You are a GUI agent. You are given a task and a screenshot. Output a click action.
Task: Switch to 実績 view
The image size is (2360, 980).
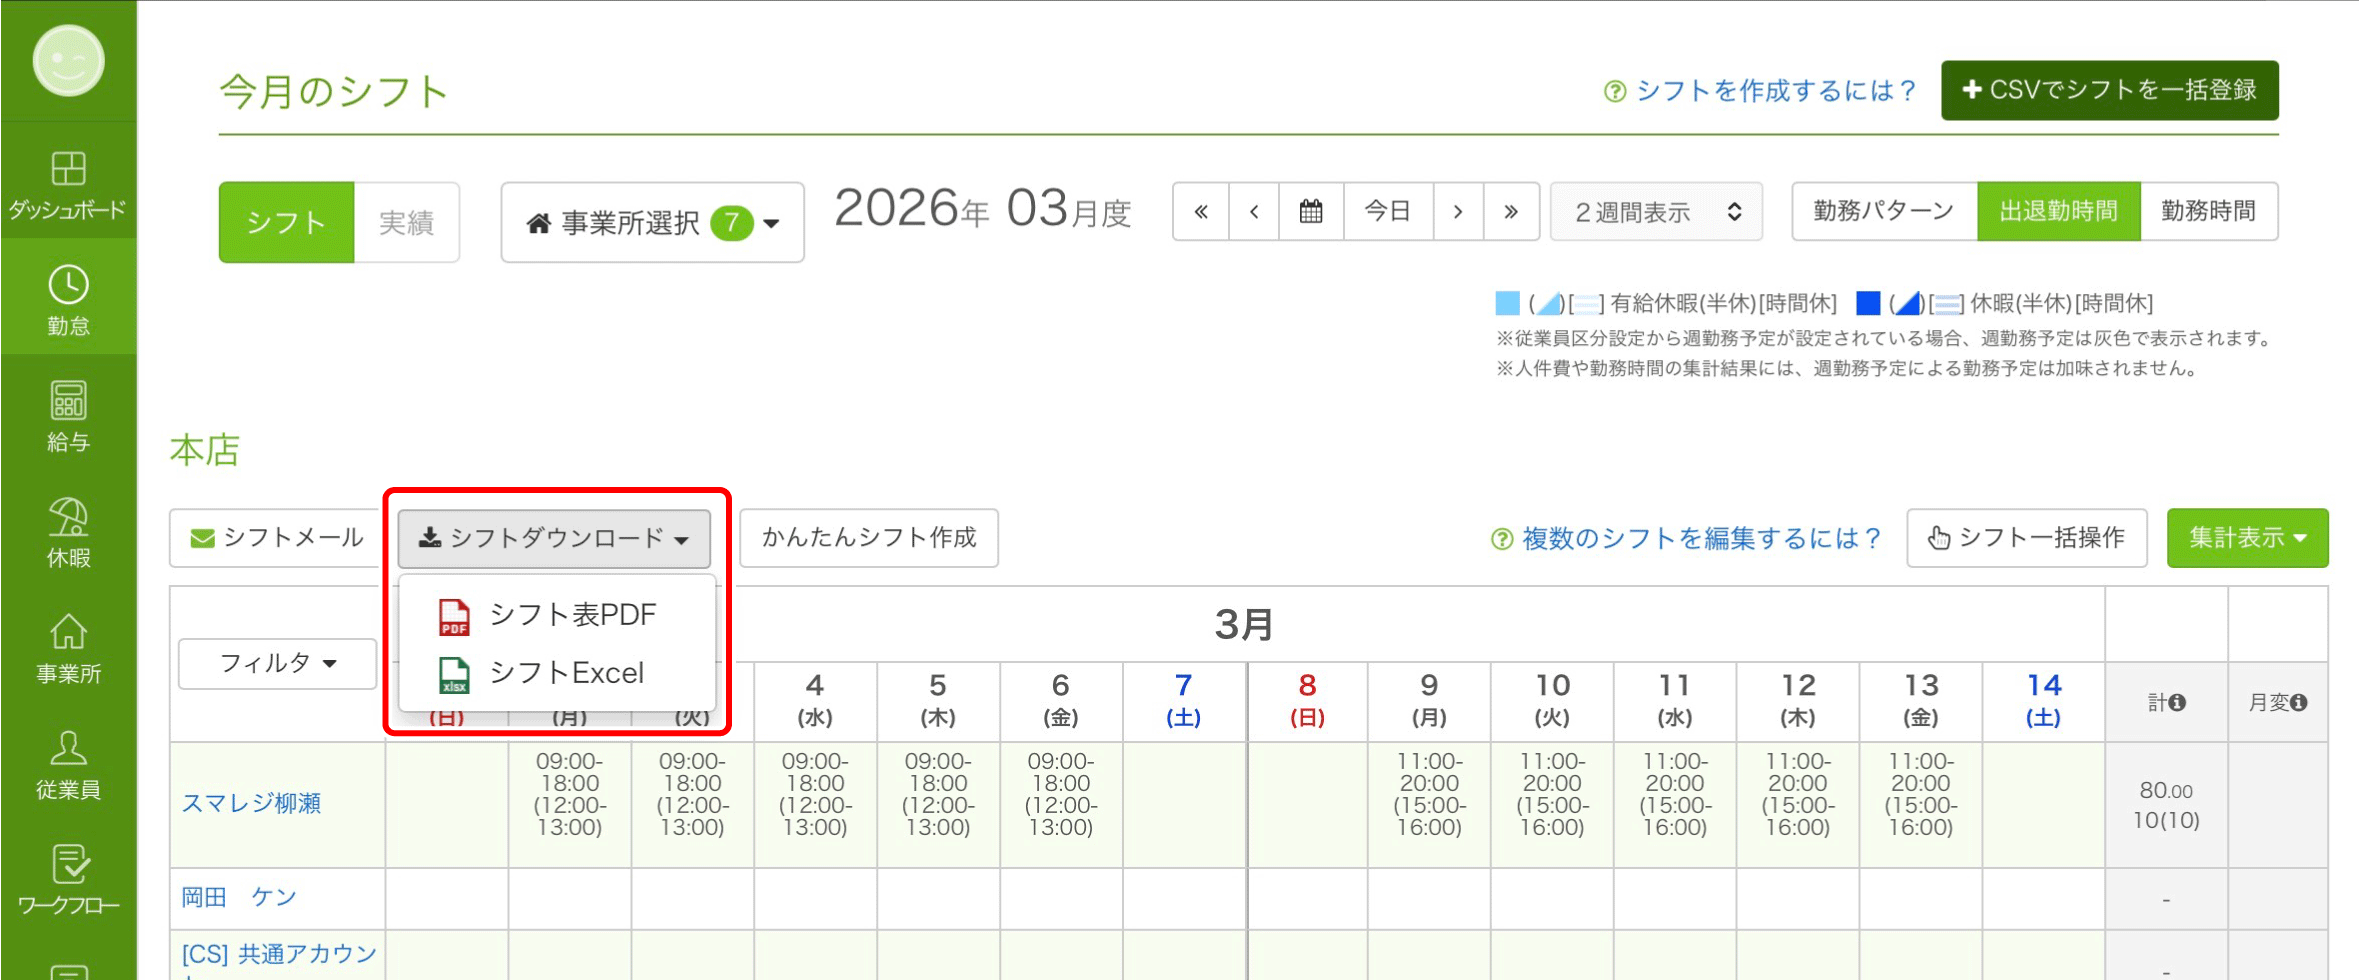pos(406,222)
